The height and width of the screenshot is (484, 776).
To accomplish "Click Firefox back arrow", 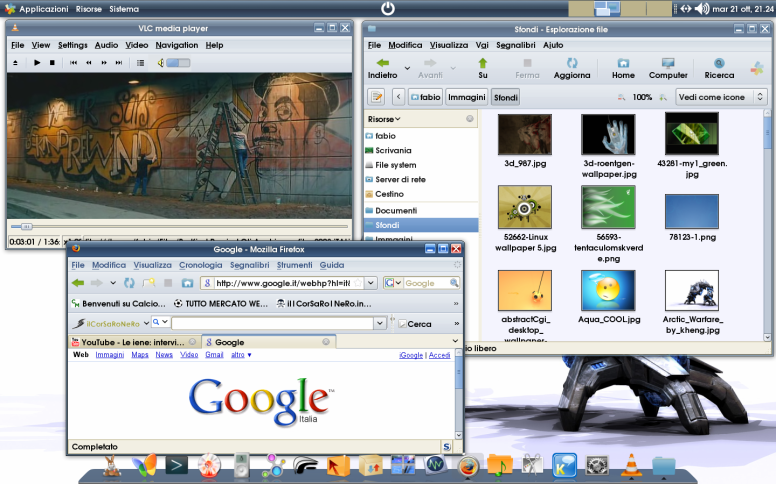I will 78,283.
